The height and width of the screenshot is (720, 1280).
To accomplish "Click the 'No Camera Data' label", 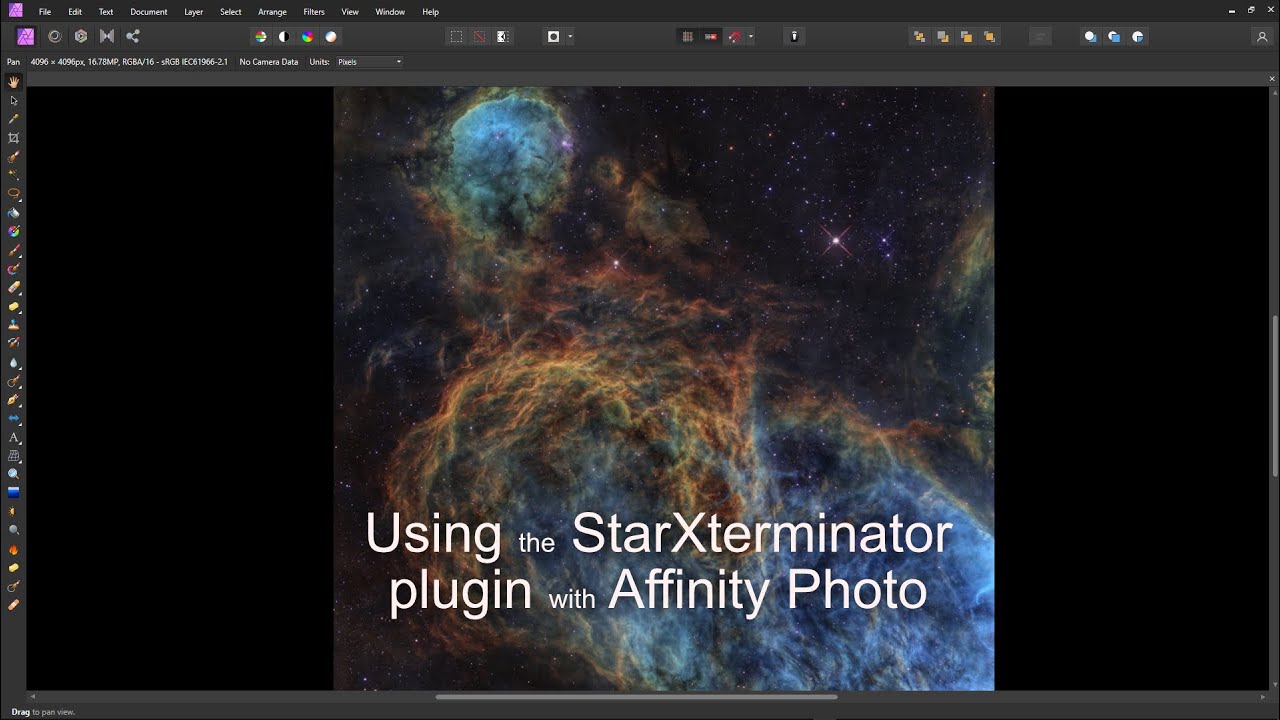I will tap(269, 62).
